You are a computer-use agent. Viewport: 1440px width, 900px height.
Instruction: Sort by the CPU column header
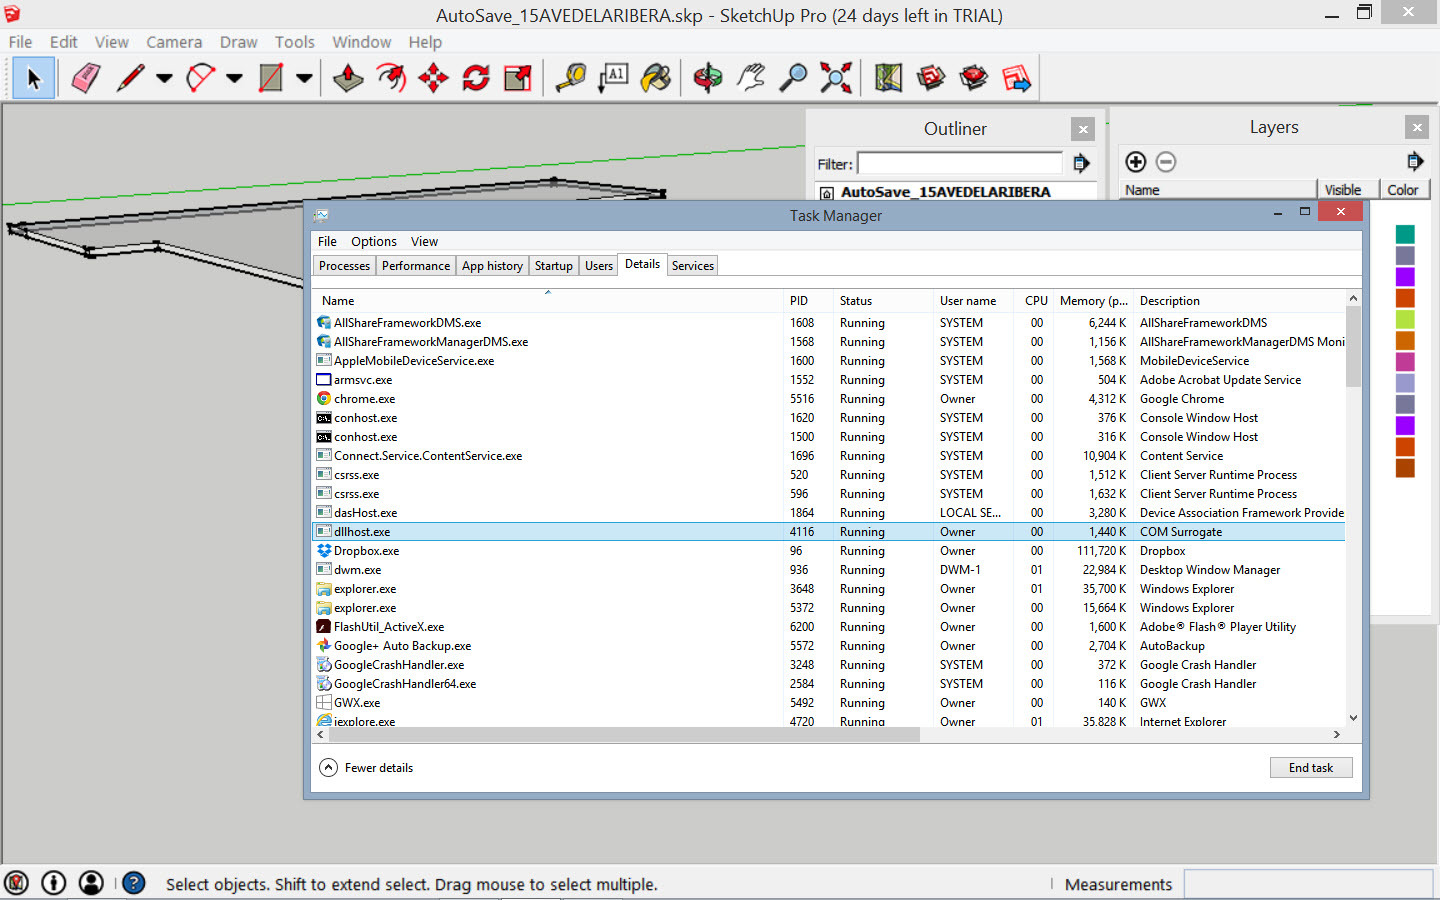[x=1036, y=301]
